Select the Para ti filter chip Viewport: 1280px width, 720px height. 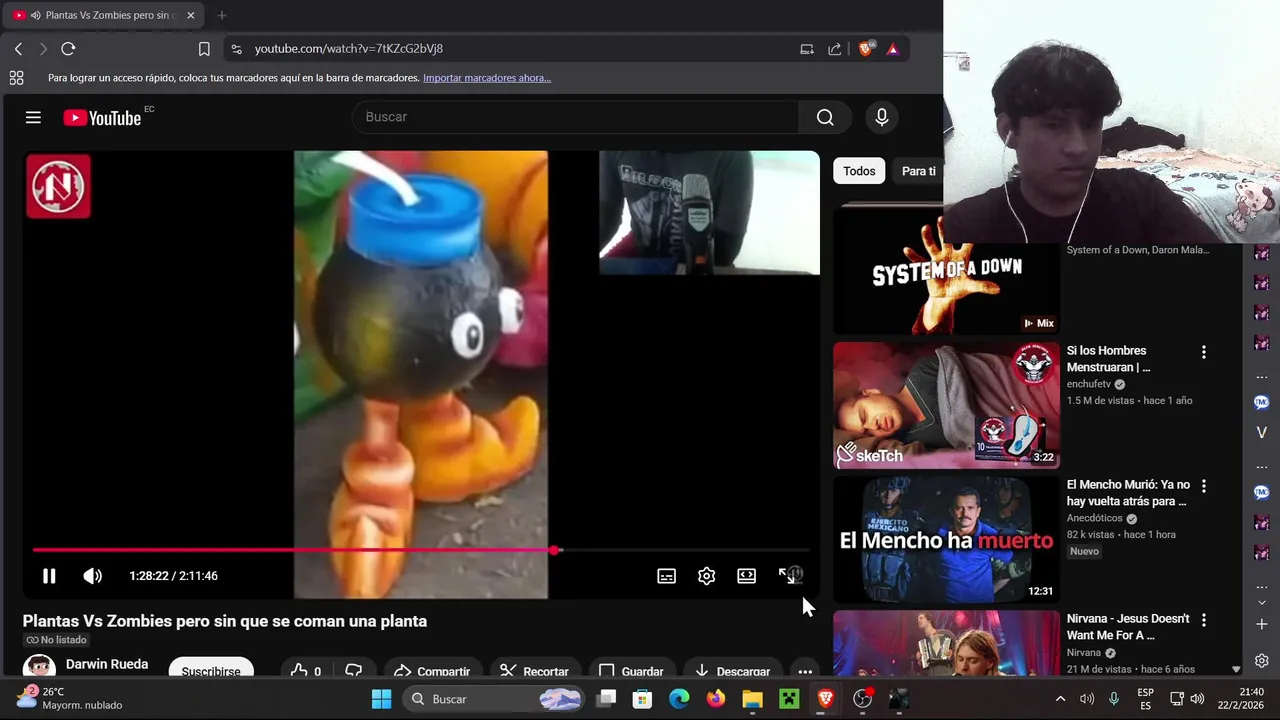[919, 171]
